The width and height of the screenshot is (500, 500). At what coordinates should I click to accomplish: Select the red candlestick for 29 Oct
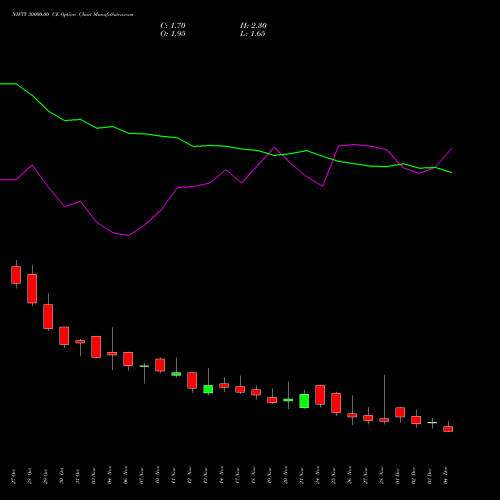[x=48, y=316]
